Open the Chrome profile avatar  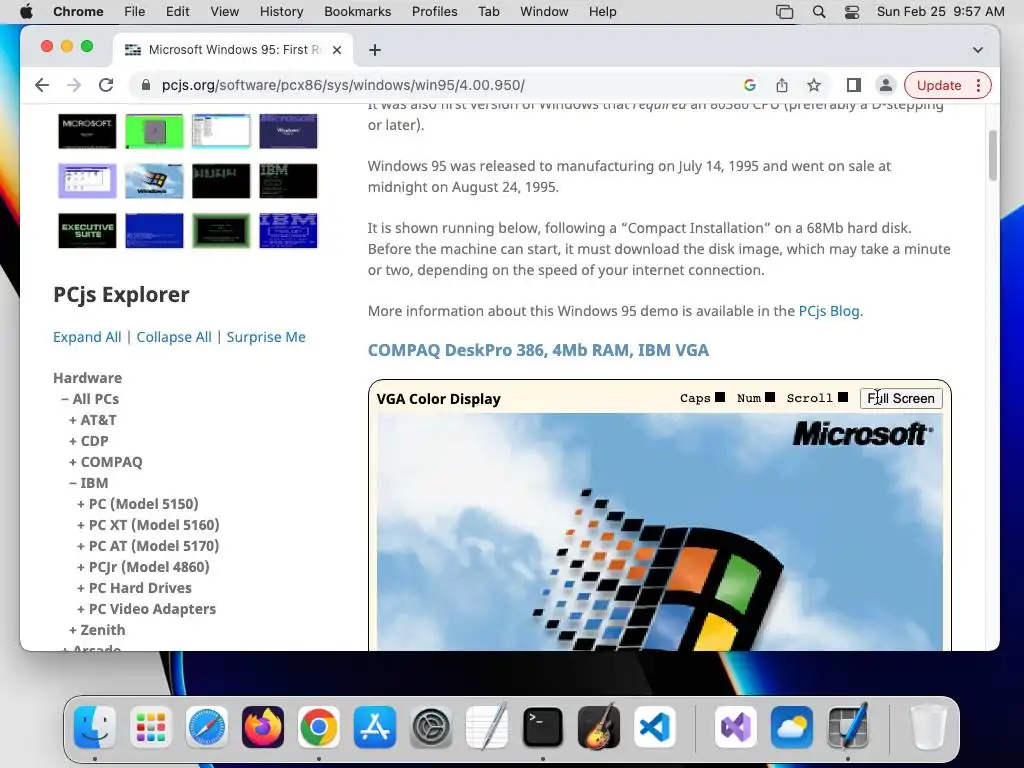(x=886, y=85)
